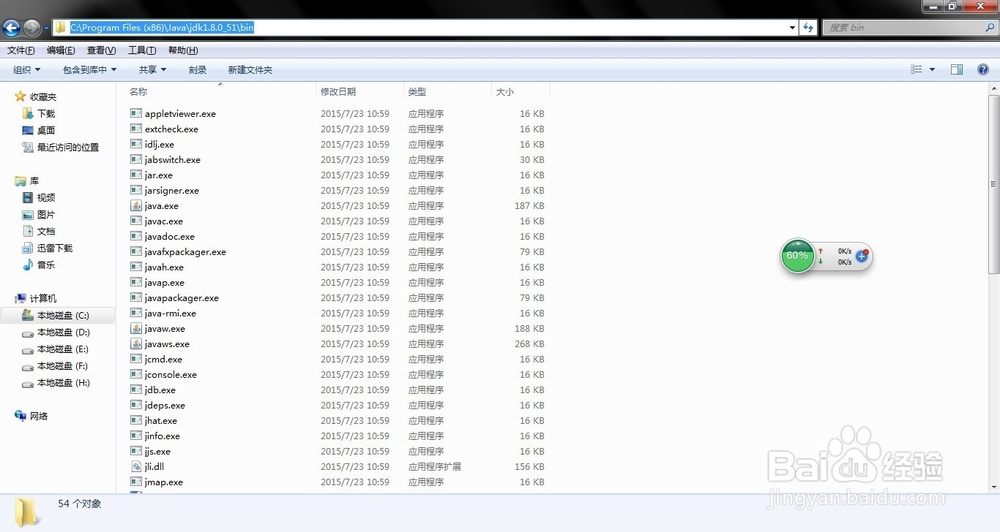Open the 共享 dropdown

[152, 70]
